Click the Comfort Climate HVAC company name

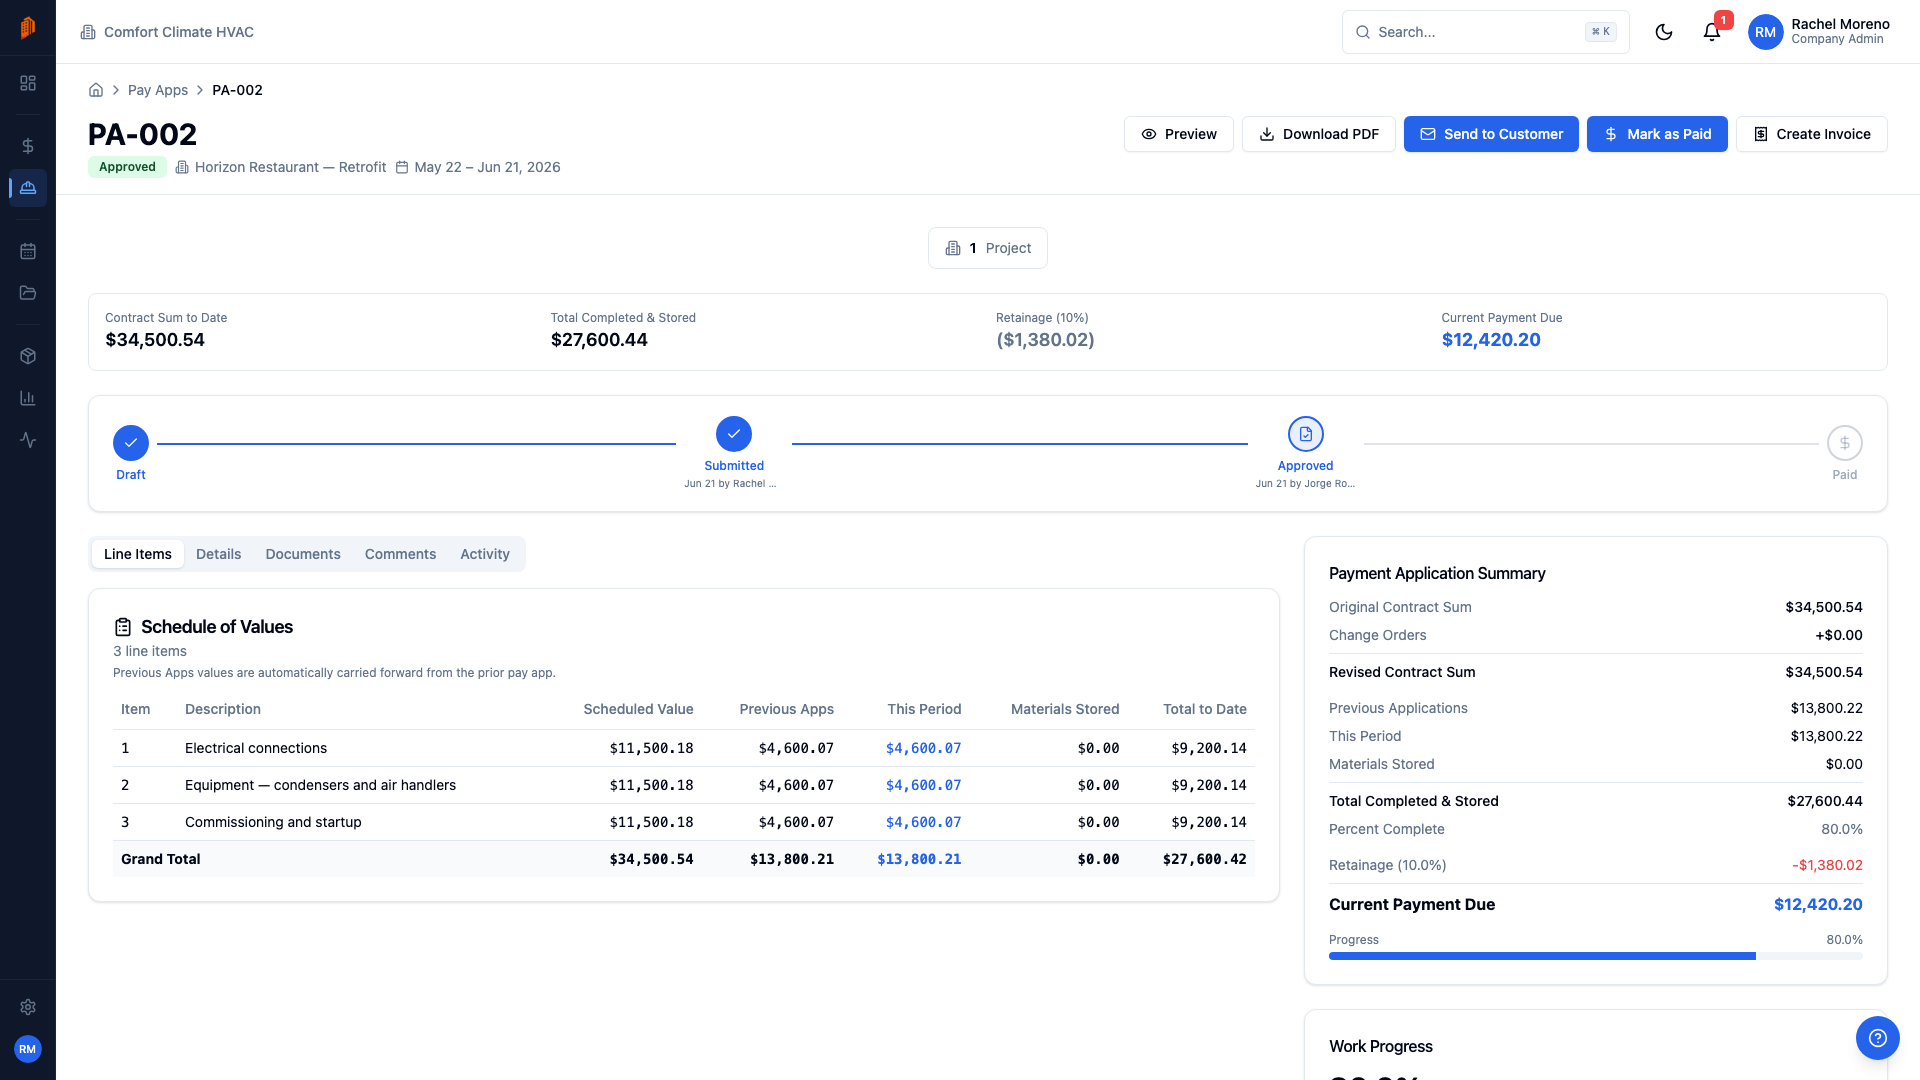point(179,32)
